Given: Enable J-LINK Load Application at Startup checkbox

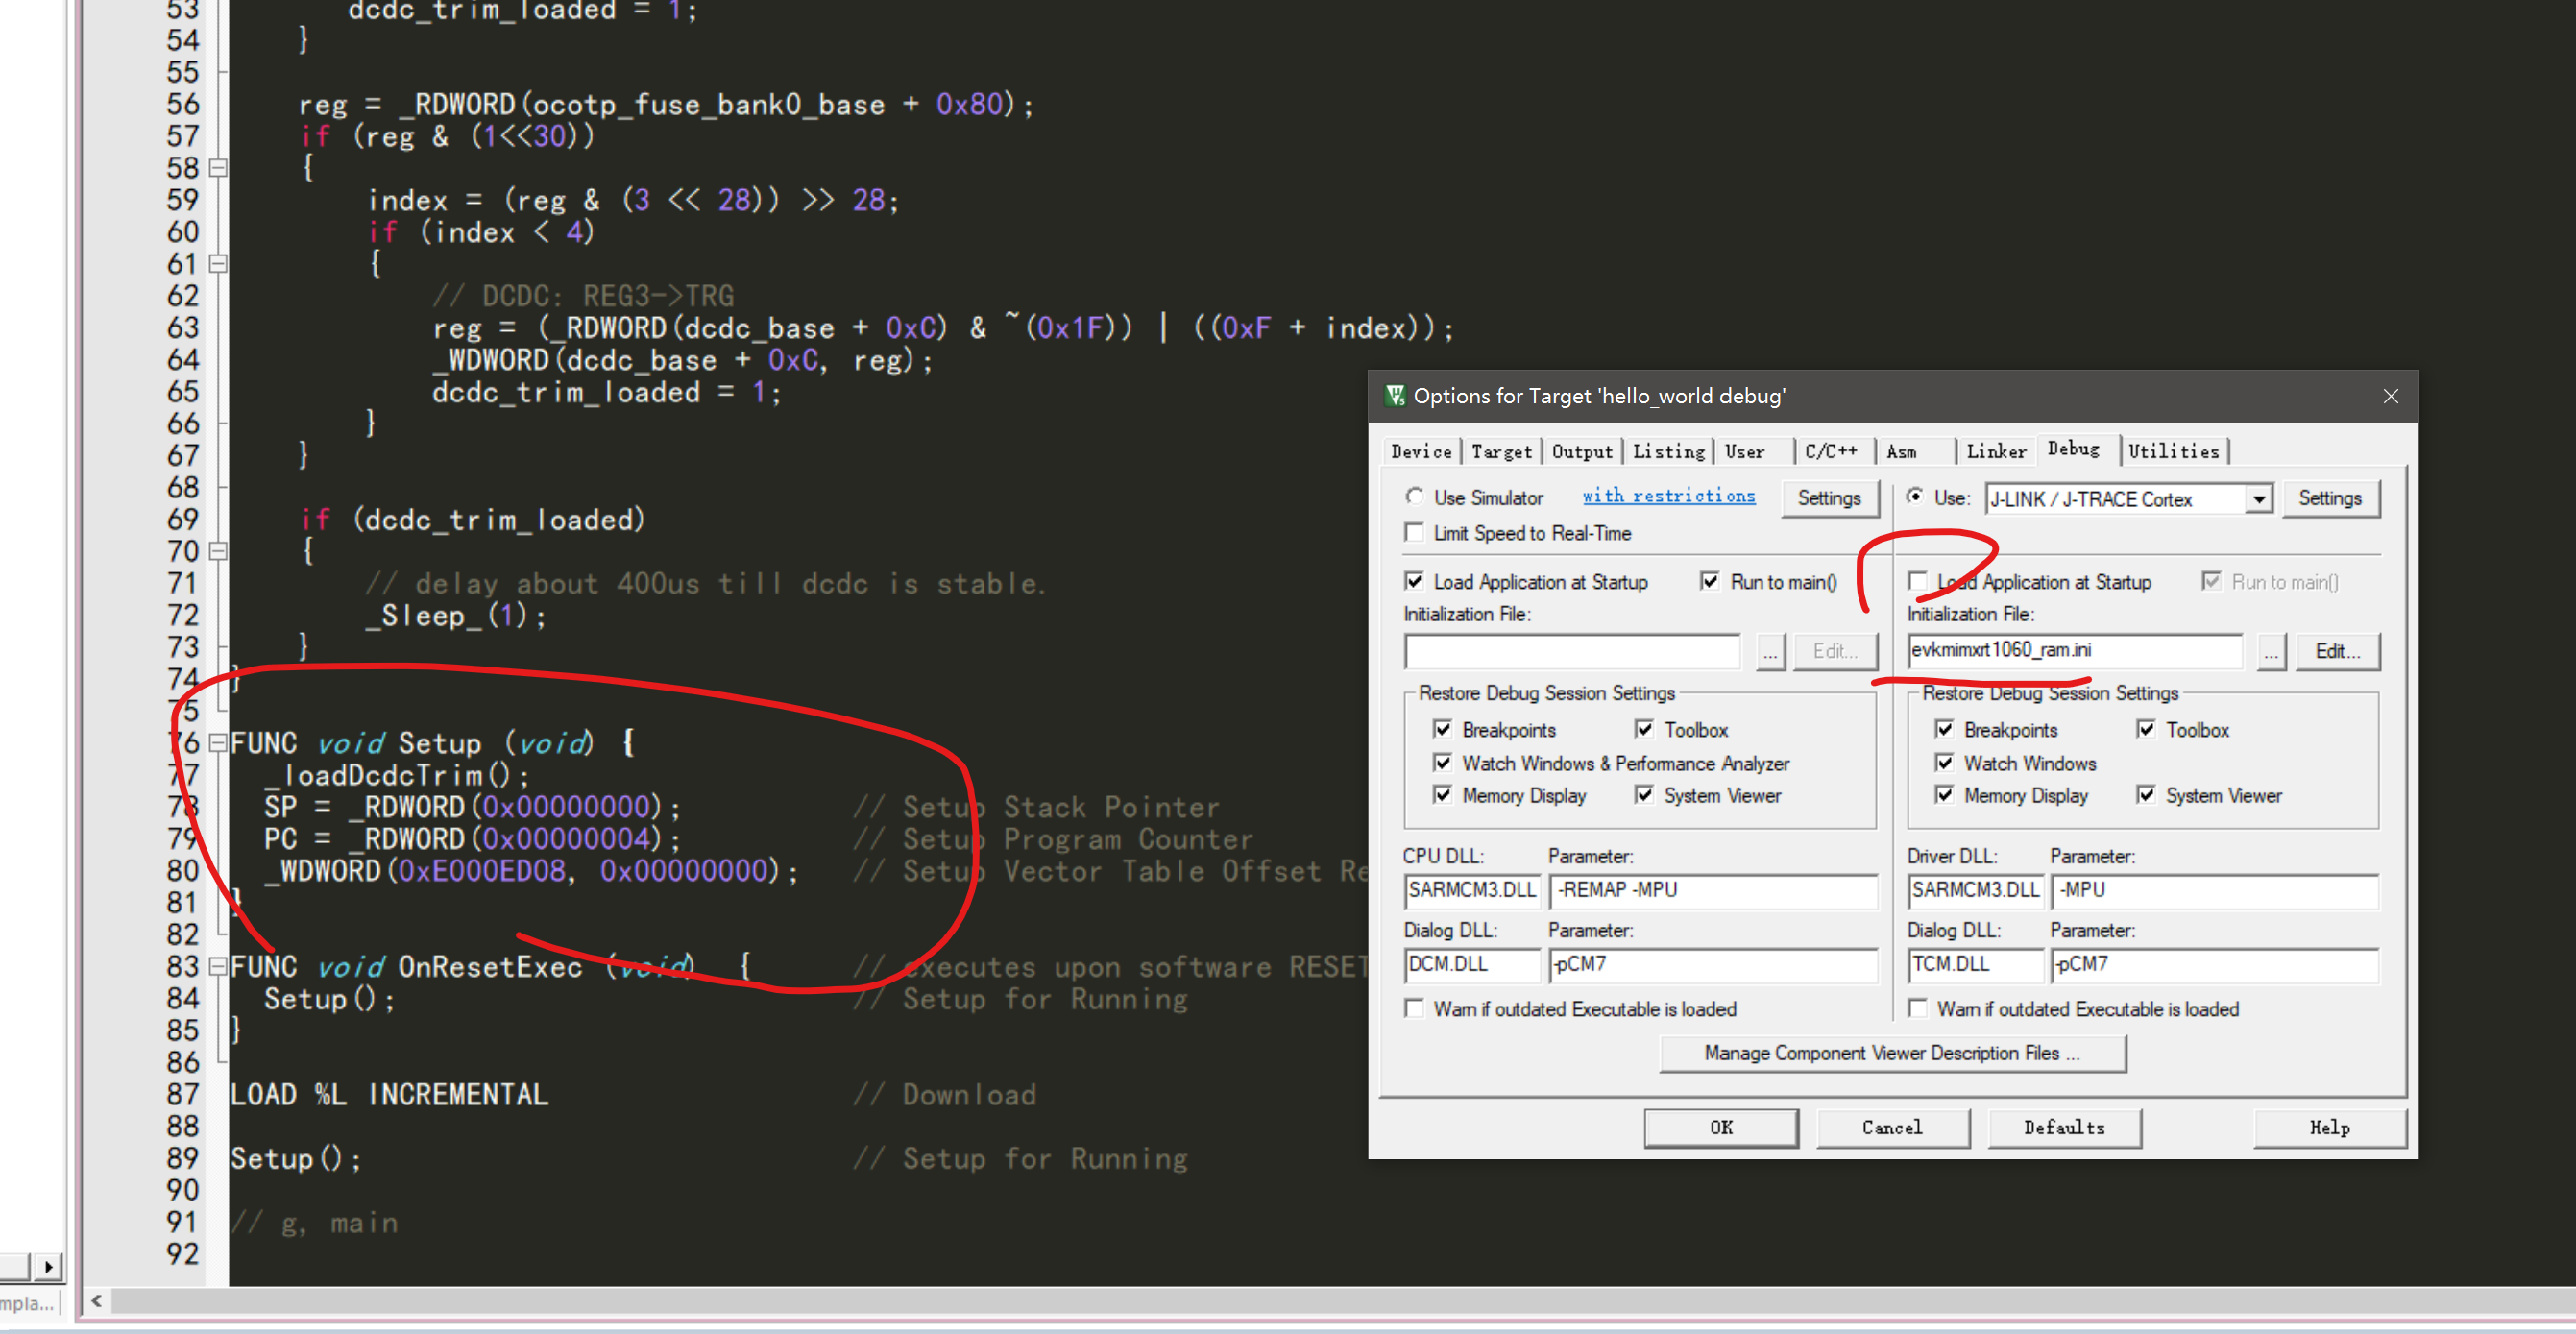Looking at the screenshot, I should tap(1917, 582).
